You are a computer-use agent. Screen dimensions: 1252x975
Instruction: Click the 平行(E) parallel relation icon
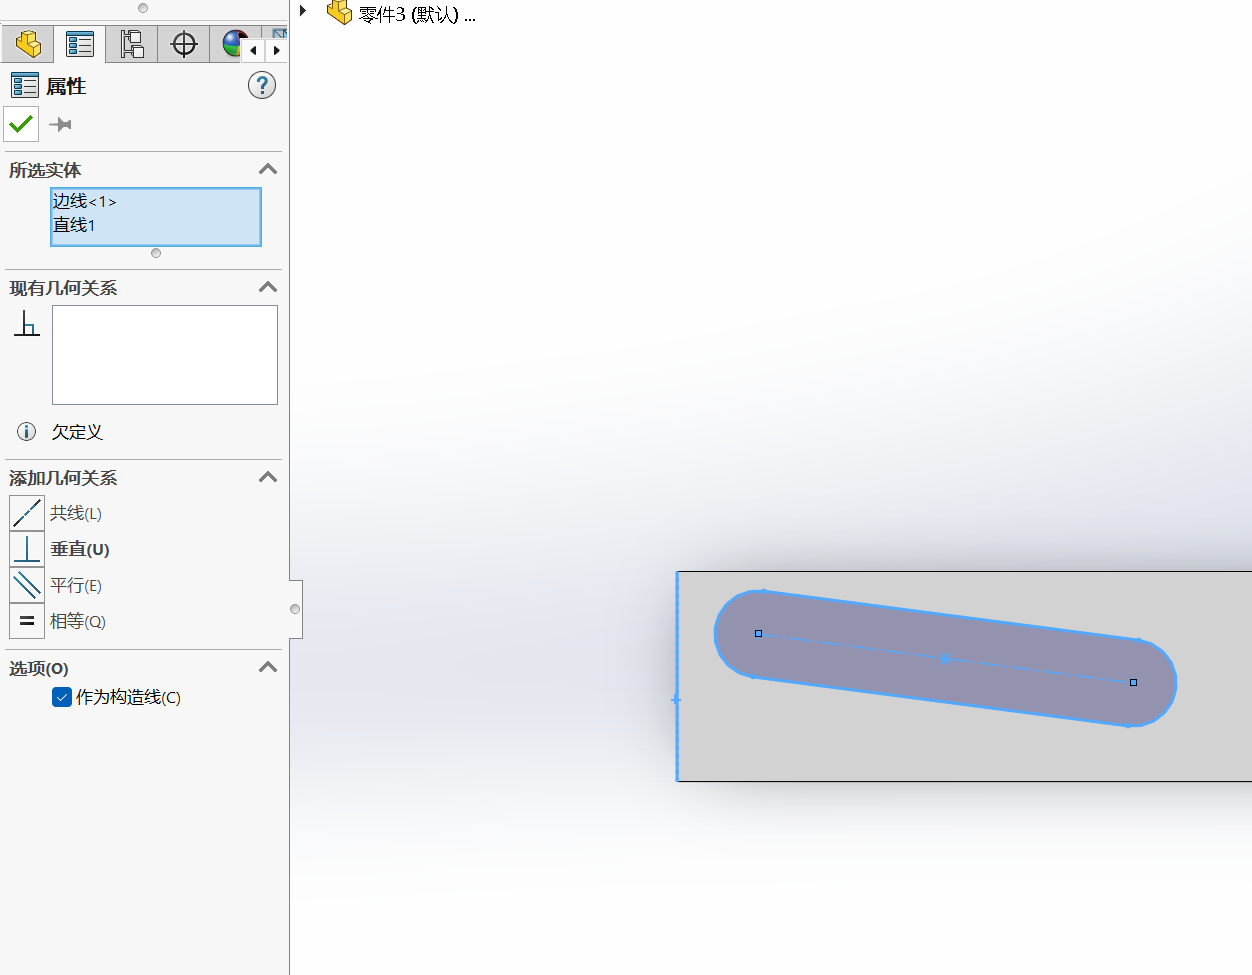(27, 585)
